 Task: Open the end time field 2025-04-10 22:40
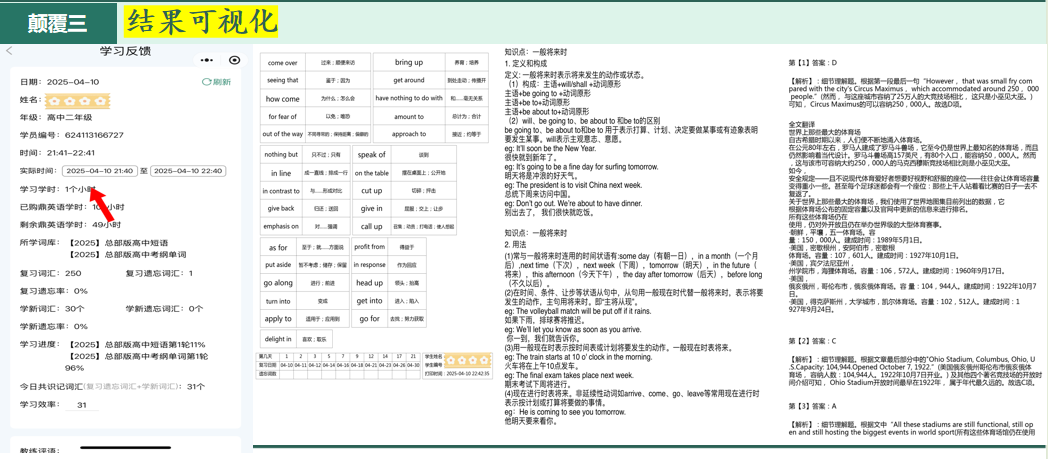pos(188,171)
